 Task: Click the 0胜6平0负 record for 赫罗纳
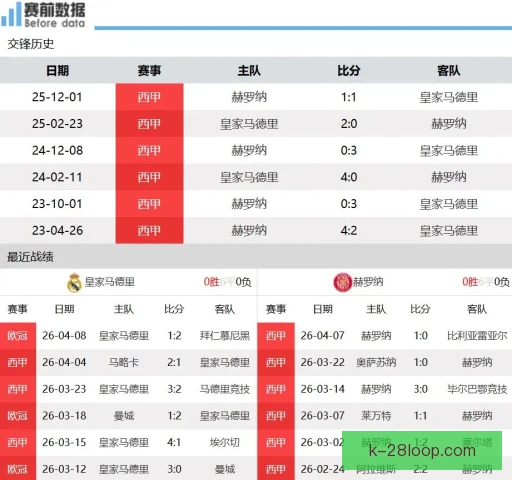(x=486, y=282)
